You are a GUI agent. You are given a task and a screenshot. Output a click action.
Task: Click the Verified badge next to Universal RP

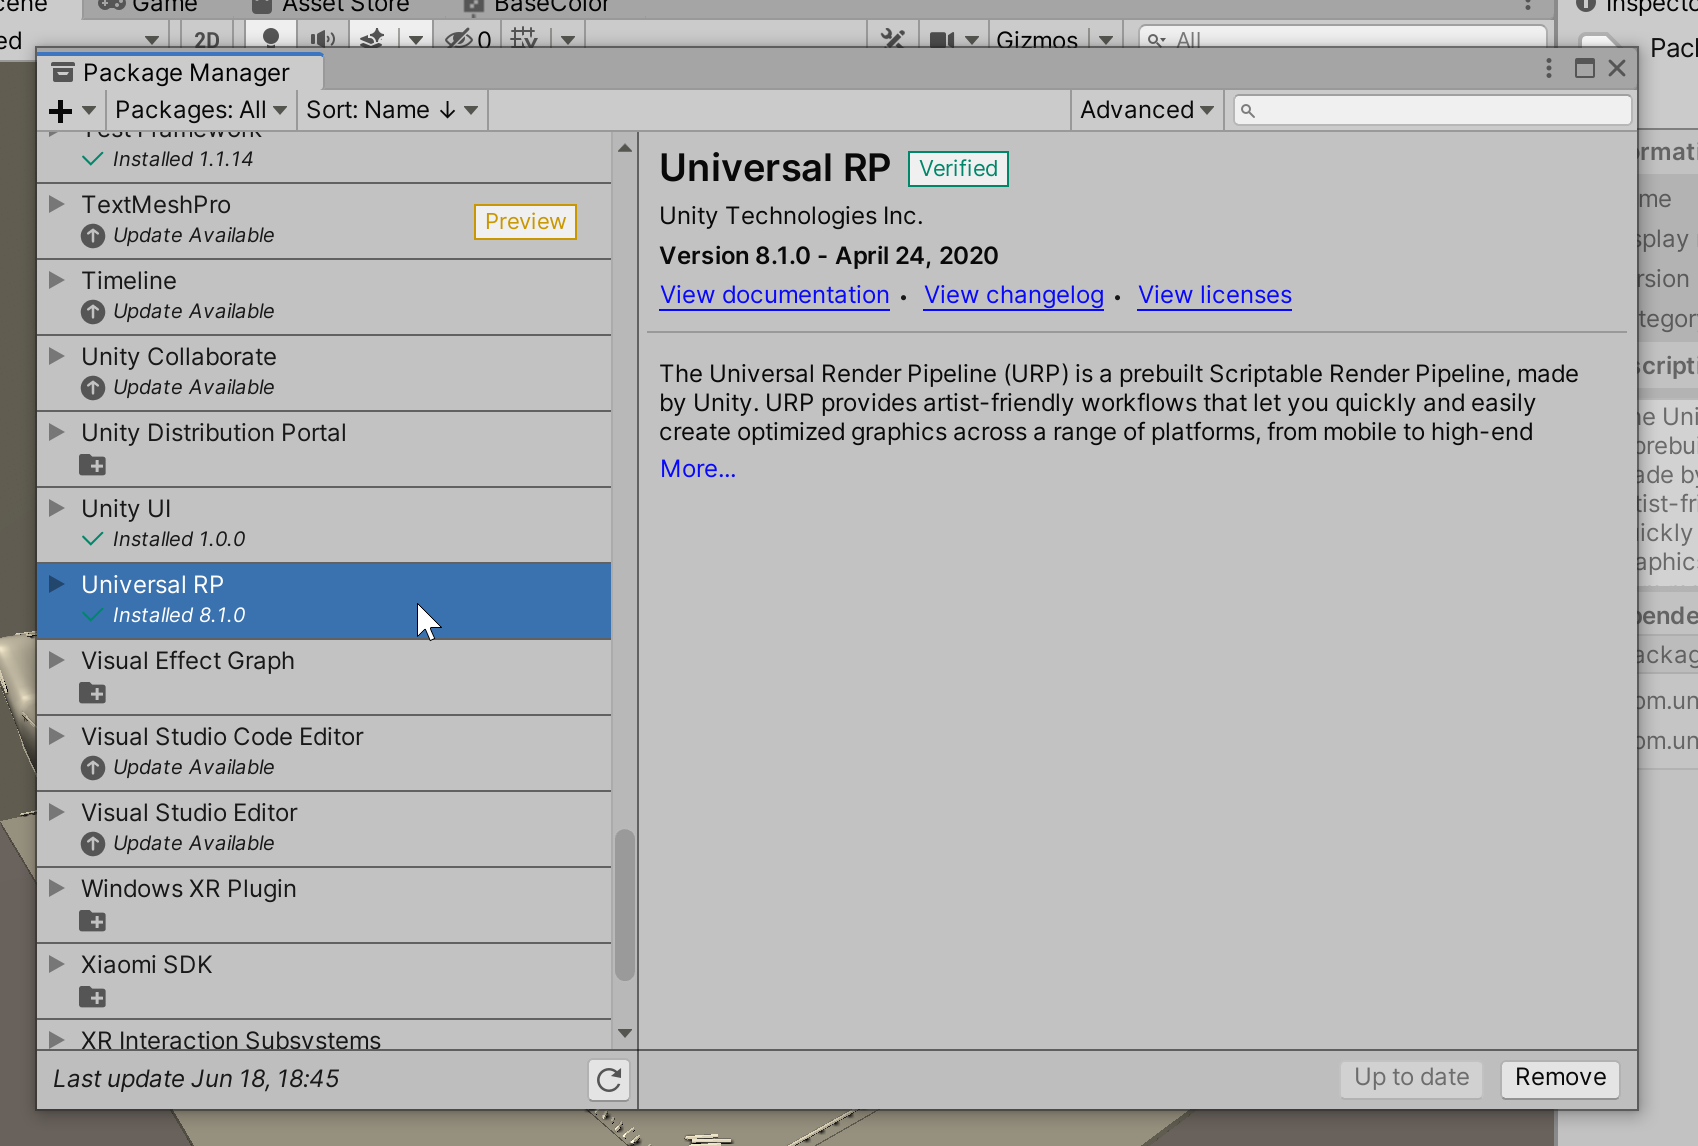click(958, 168)
